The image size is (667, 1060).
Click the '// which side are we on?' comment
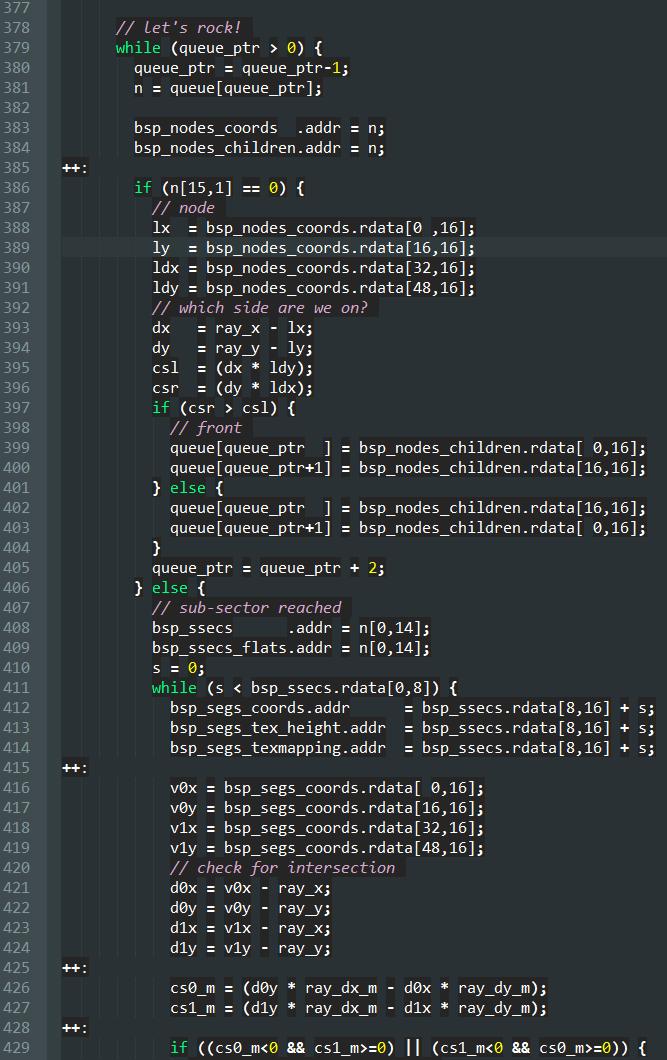tap(260, 308)
